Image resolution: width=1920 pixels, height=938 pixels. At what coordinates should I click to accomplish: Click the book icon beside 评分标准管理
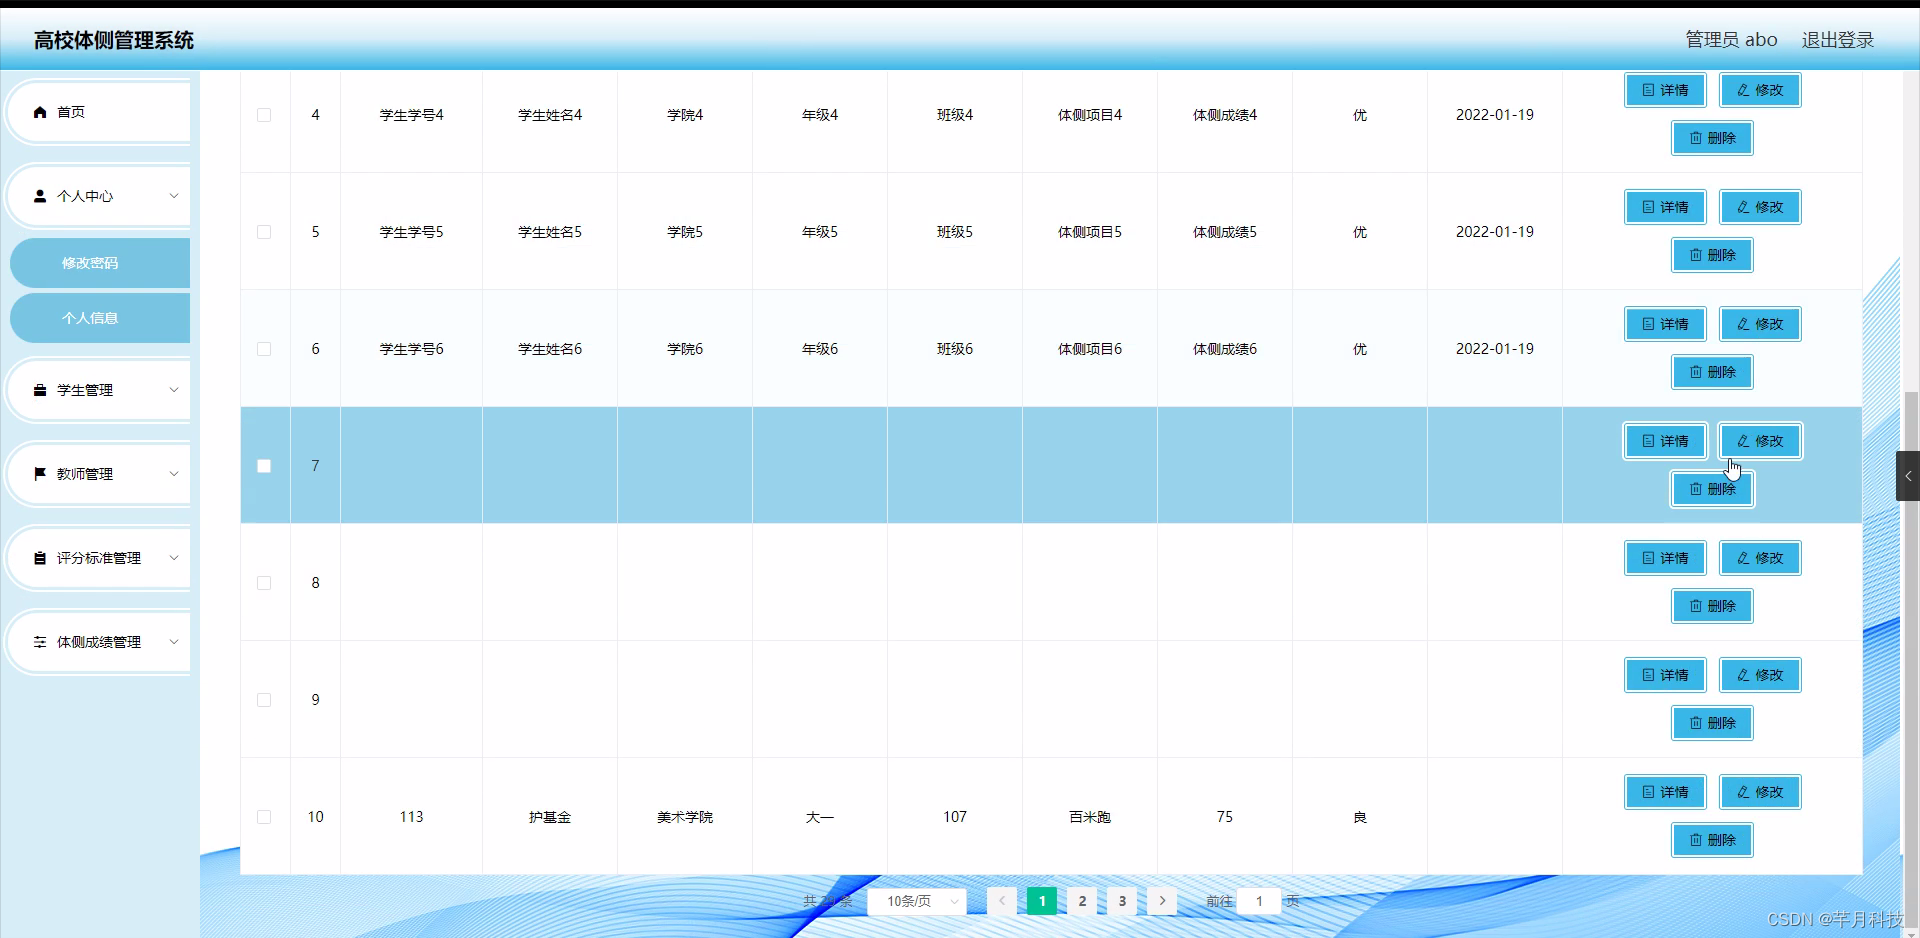40,558
